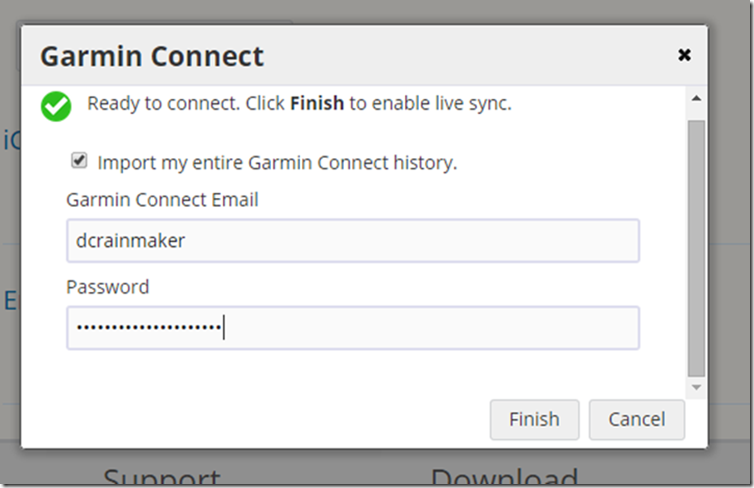Click the scrollbar up arrow
The width and height of the screenshot is (754, 488).
pyautogui.click(x=696, y=95)
